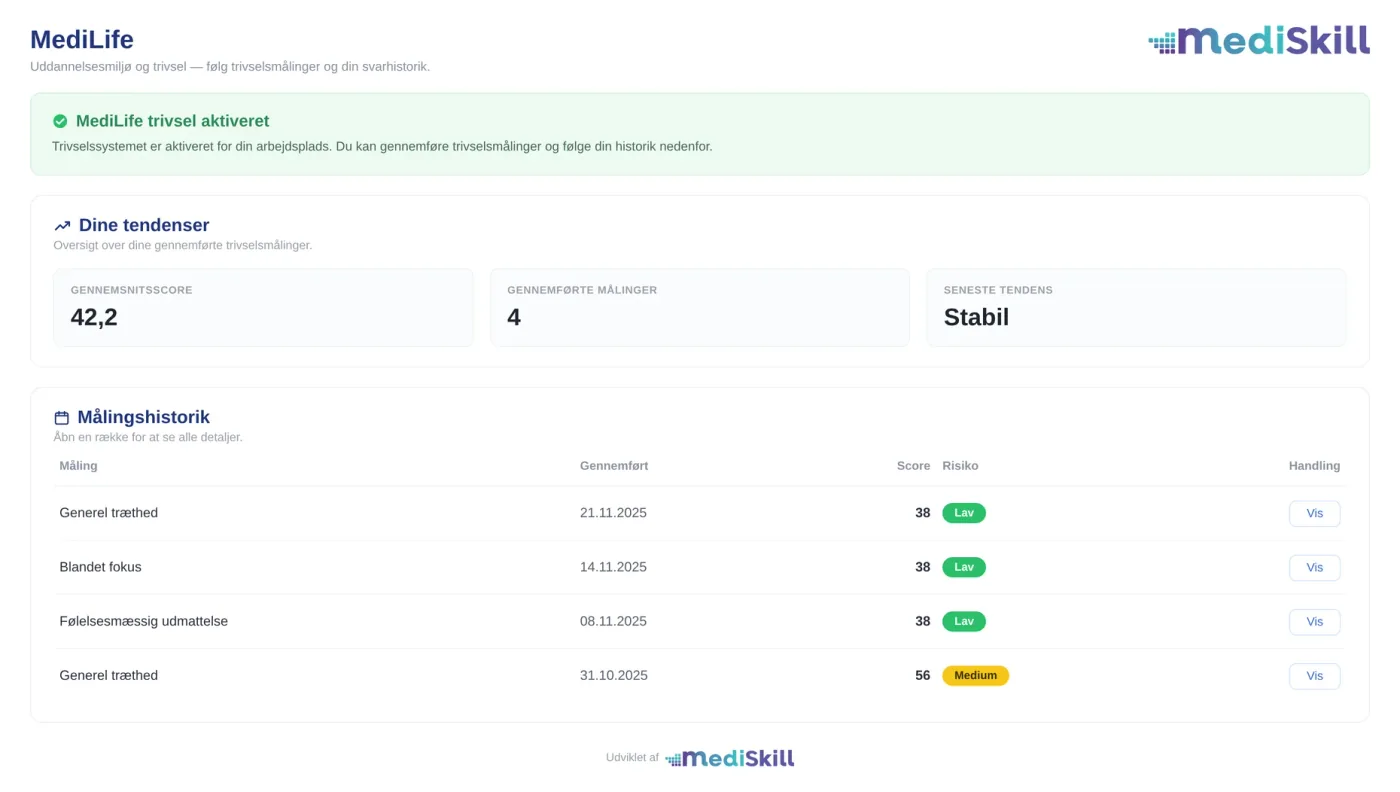Click the date 21.11.2025
Screen dimensions: 1400x792
click(x=613, y=513)
